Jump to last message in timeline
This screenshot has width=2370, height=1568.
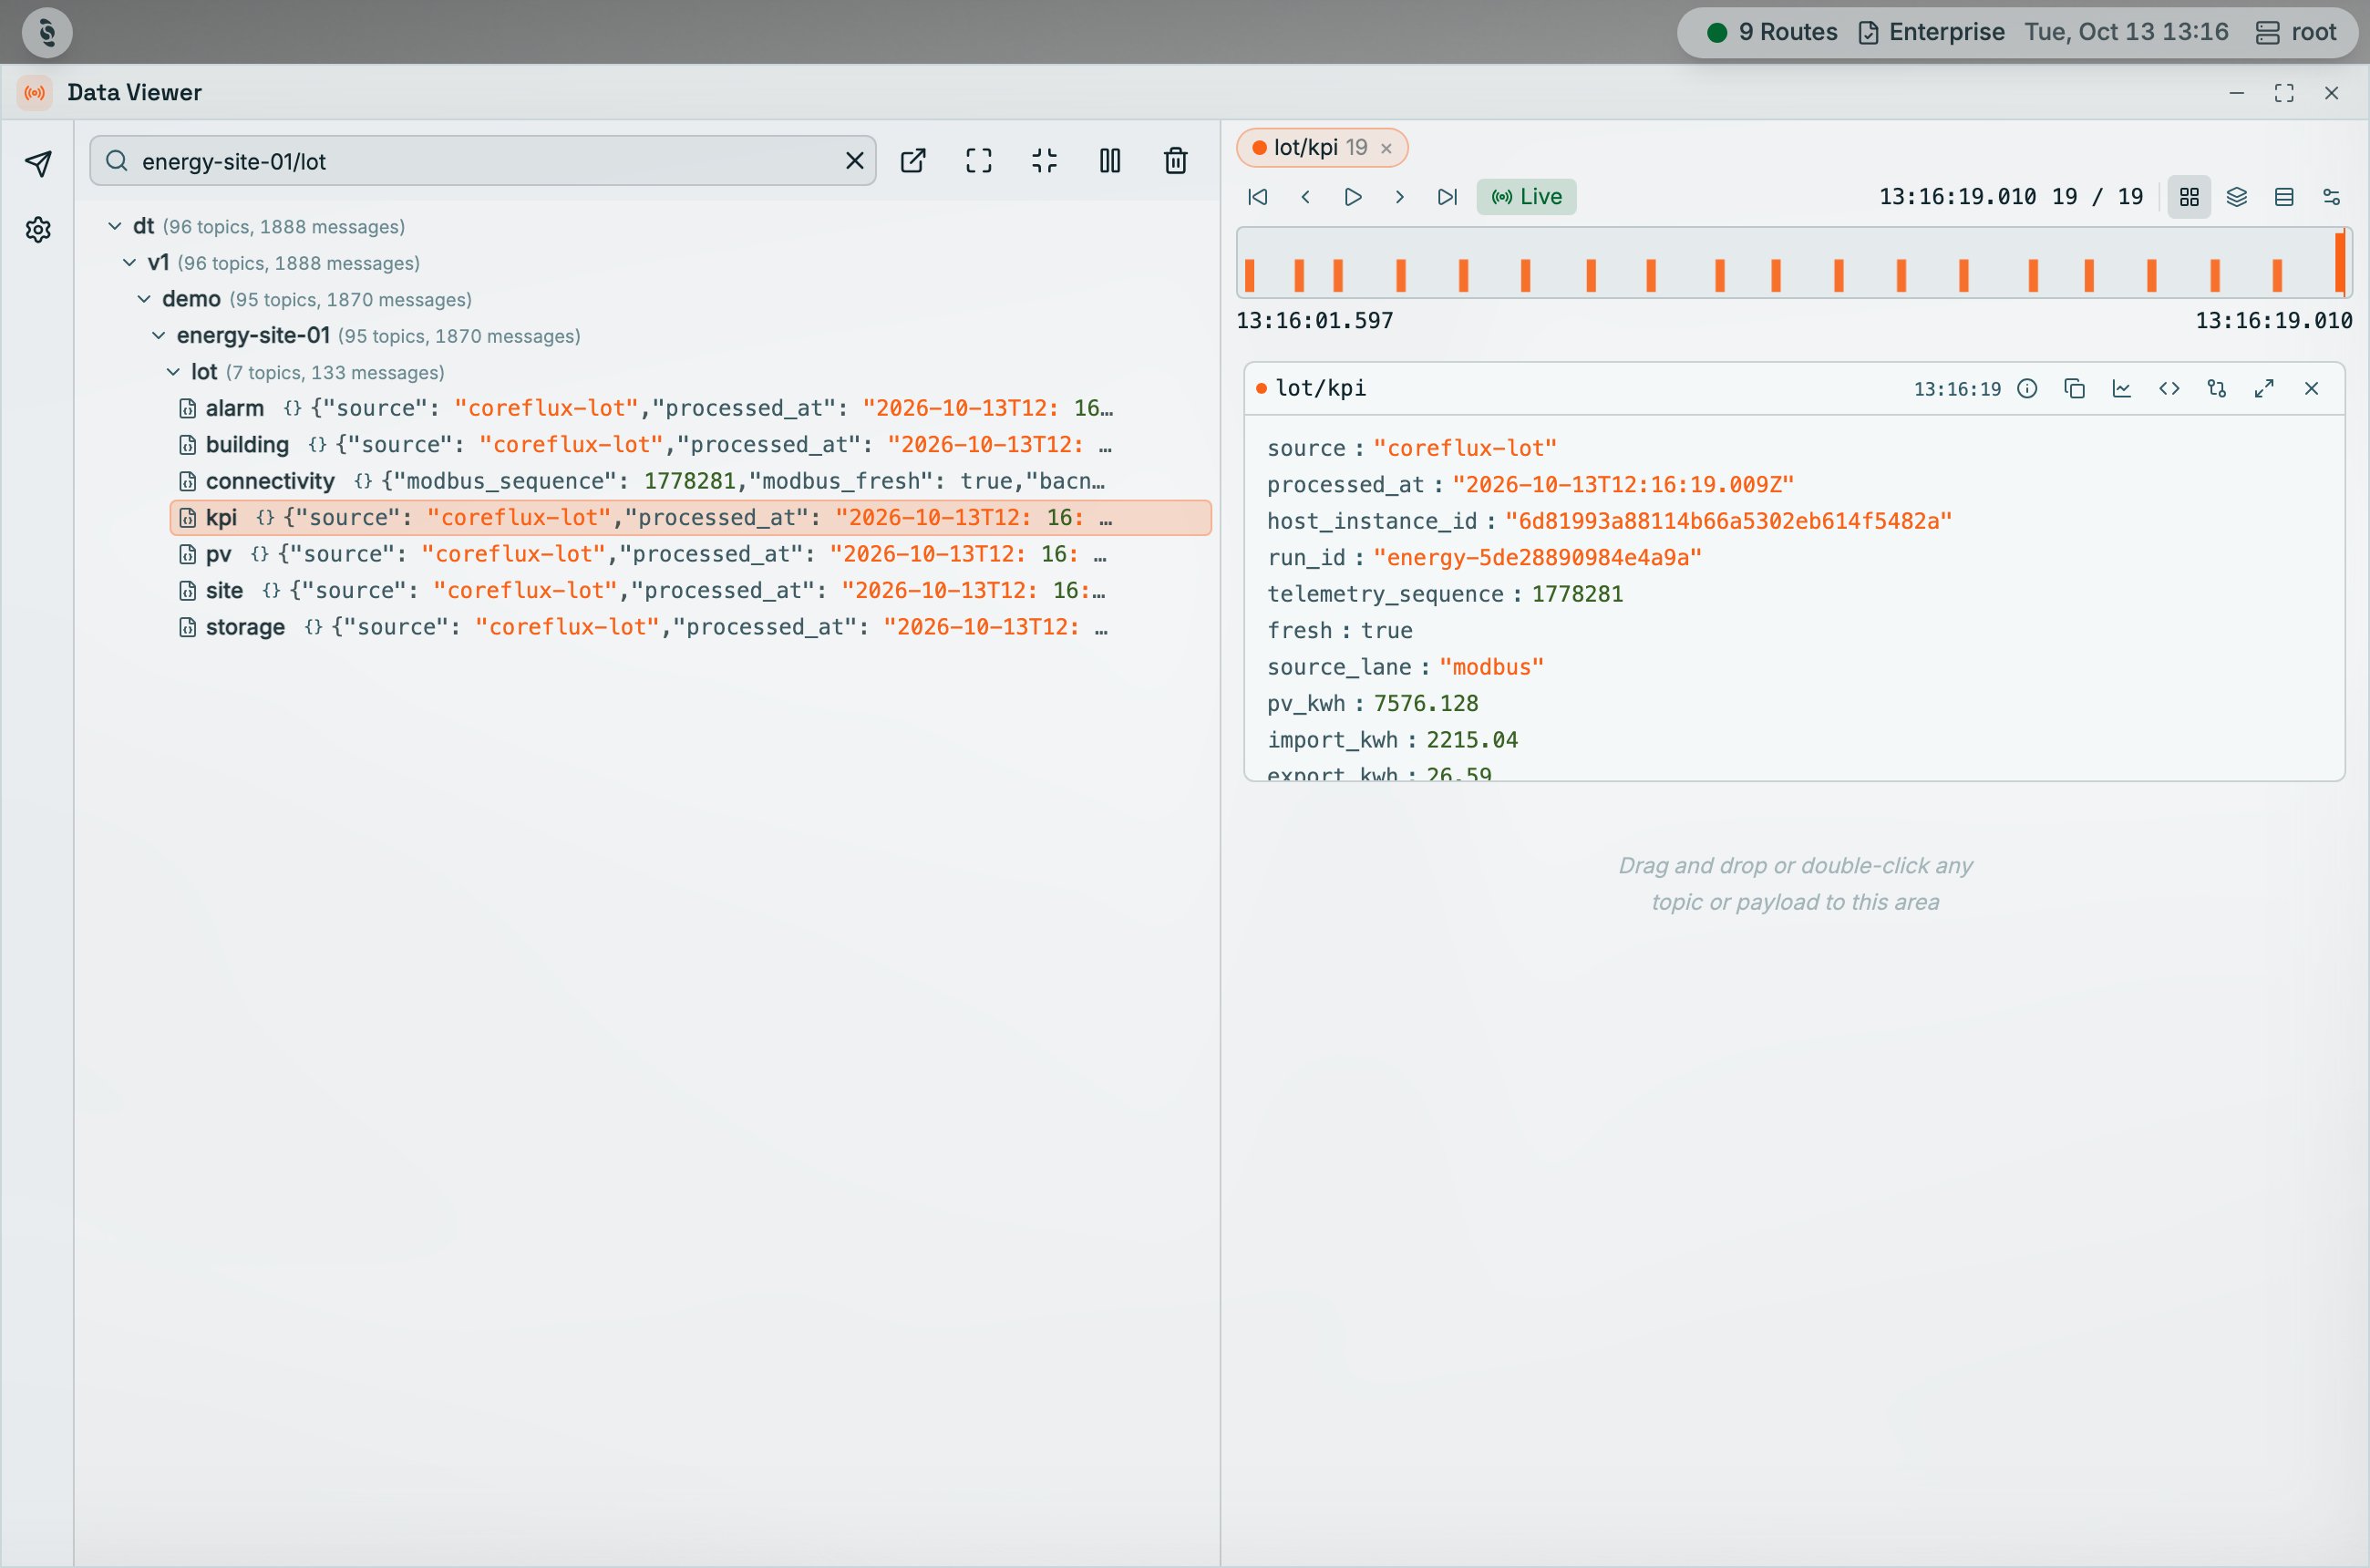1447,197
